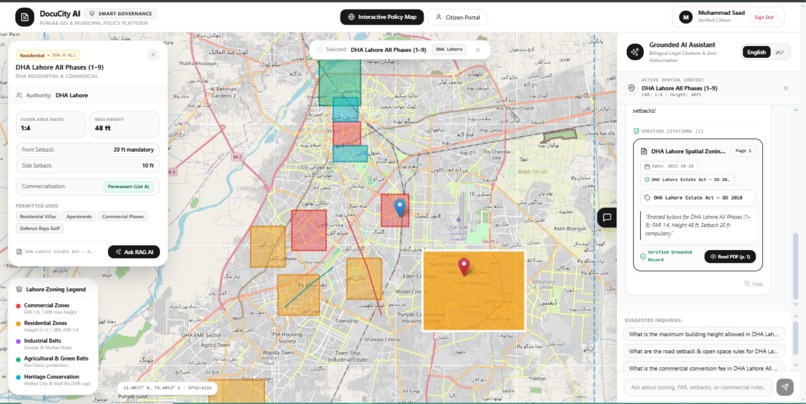Ask suggested question about maximum building height
806x404 pixels.
click(x=704, y=334)
